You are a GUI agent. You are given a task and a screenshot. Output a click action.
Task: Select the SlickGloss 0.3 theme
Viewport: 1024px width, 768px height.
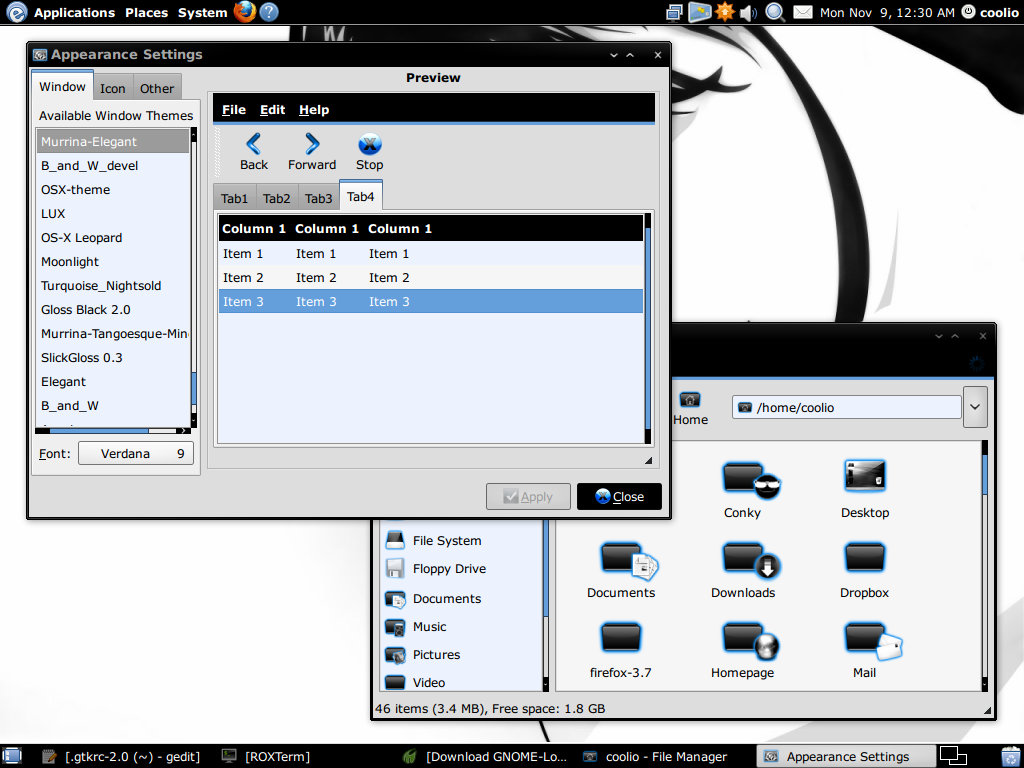[114, 358]
